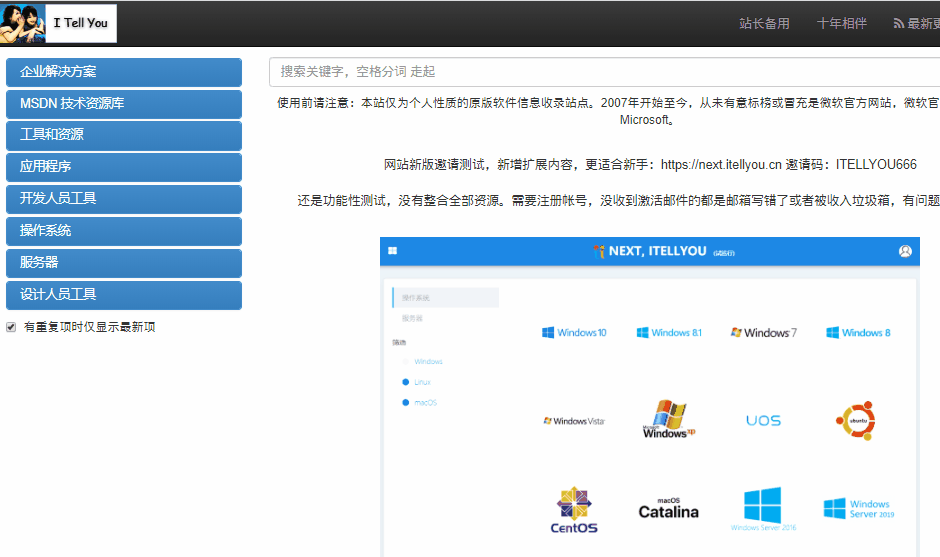Click the user avatar icon in NEXT banner
The height and width of the screenshot is (557, 940).
pyautogui.click(x=905, y=251)
